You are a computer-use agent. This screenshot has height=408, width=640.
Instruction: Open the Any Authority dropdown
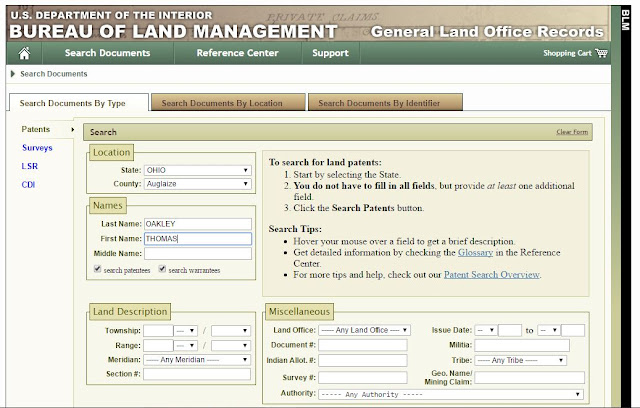[x=451, y=394]
